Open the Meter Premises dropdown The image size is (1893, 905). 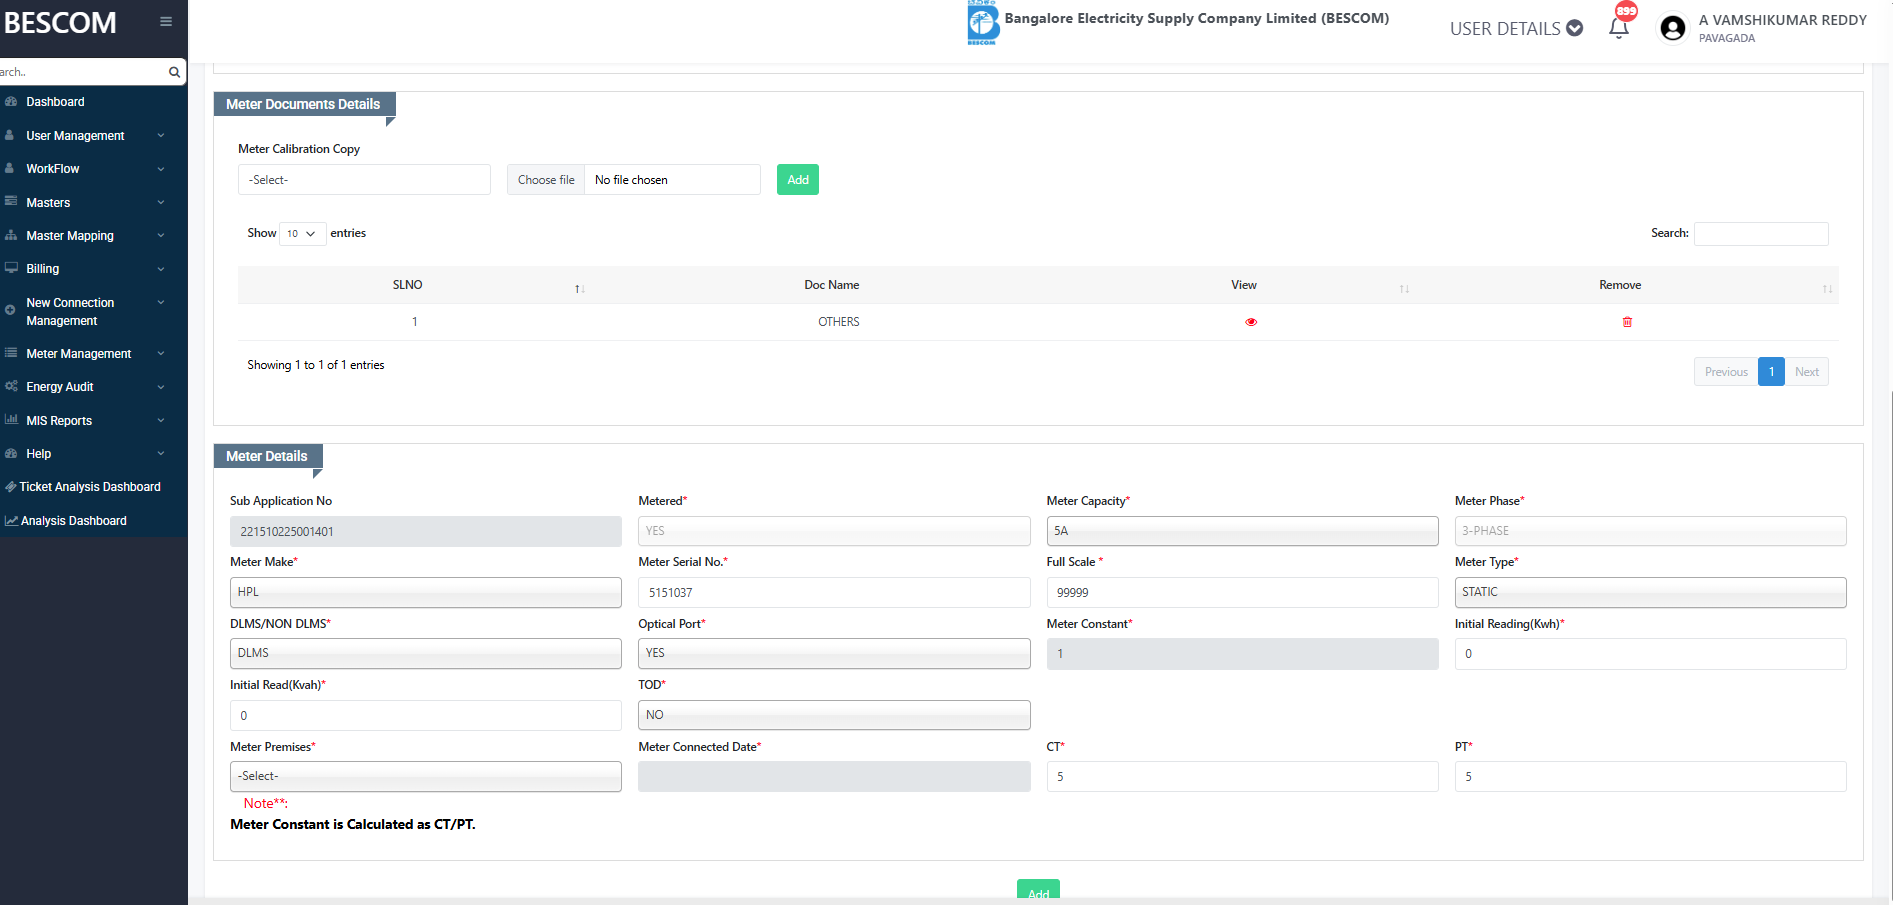(x=426, y=776)
